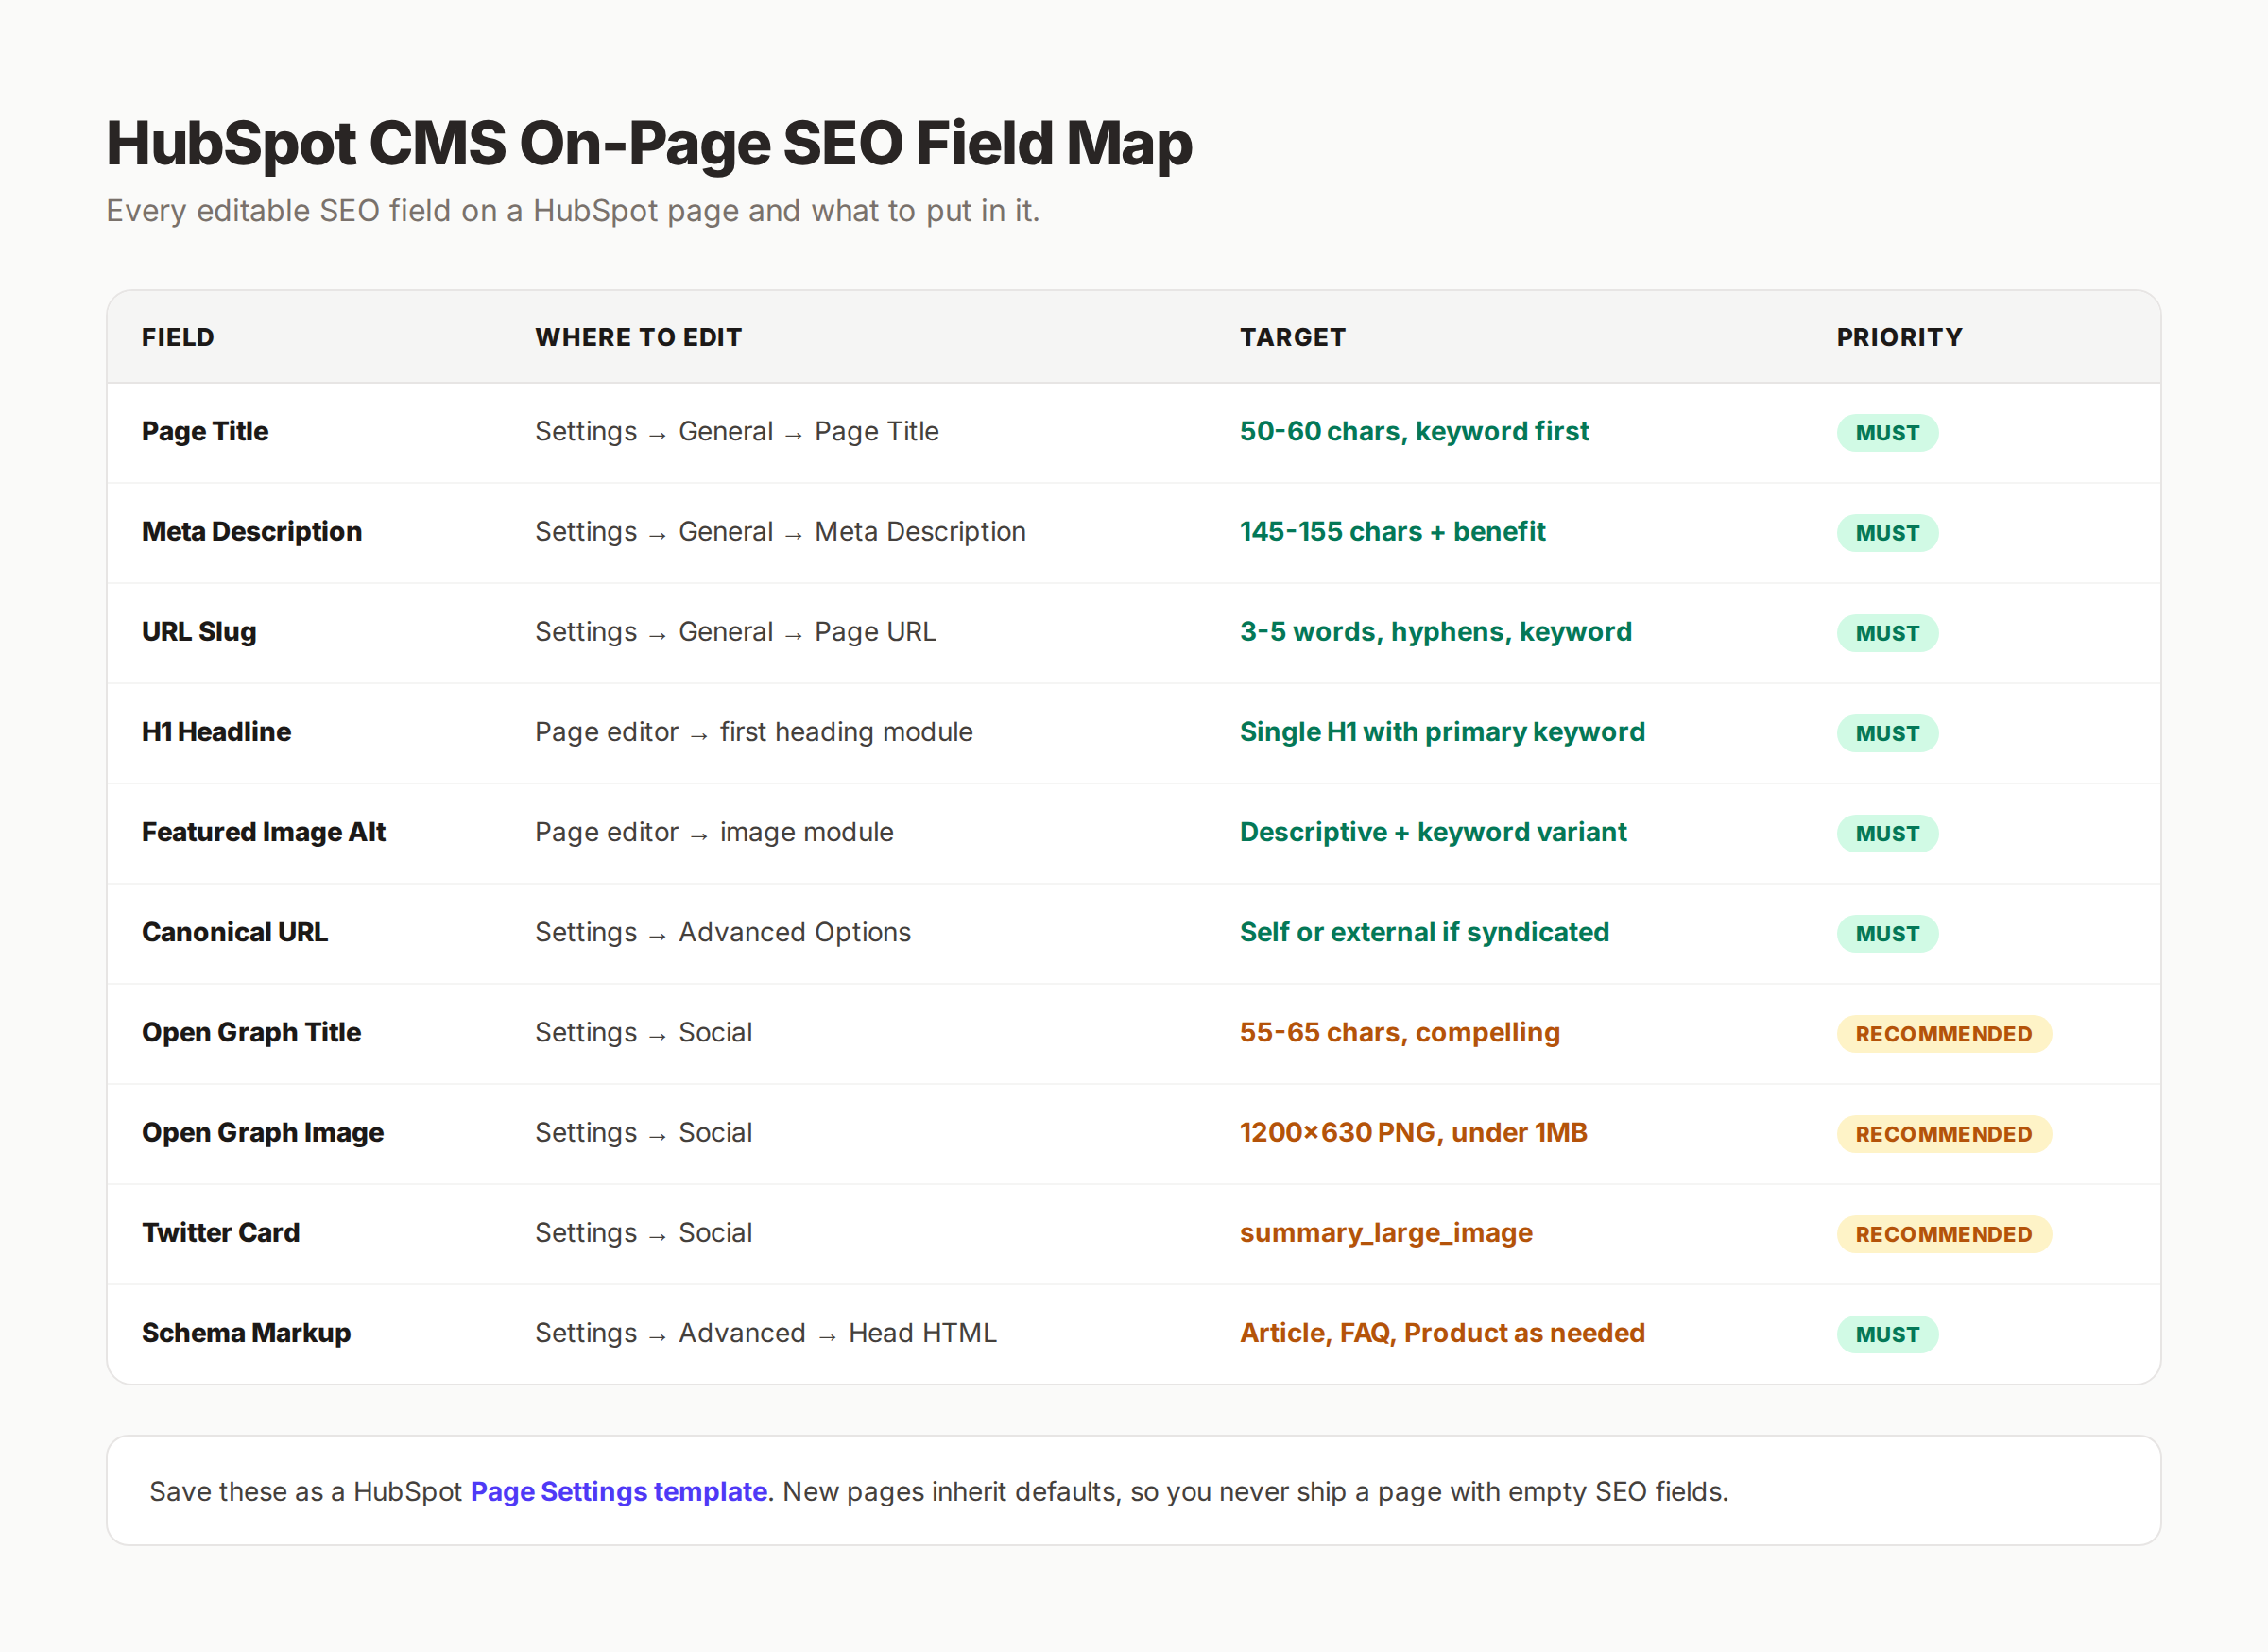The width and height of the screenshot is (2268, 1652).
Task: Select 'Settings → Advanced Options' path
Action: click(723, 932)
